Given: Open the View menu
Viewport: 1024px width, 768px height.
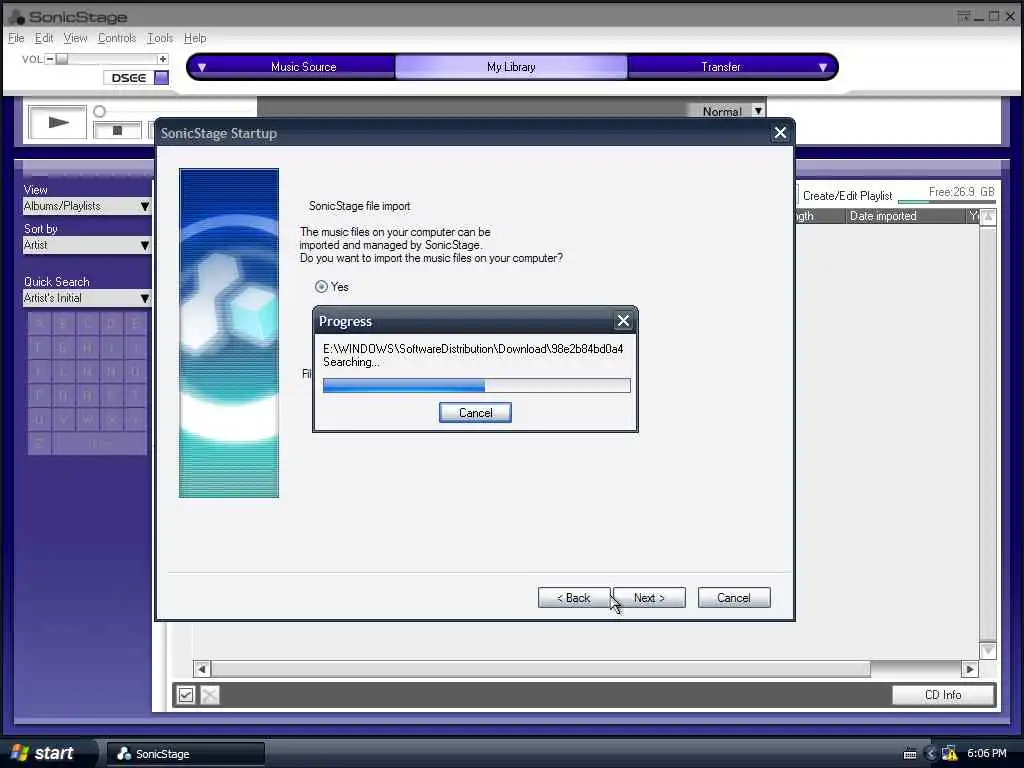Looking at the screenshot, I should 75,38.
